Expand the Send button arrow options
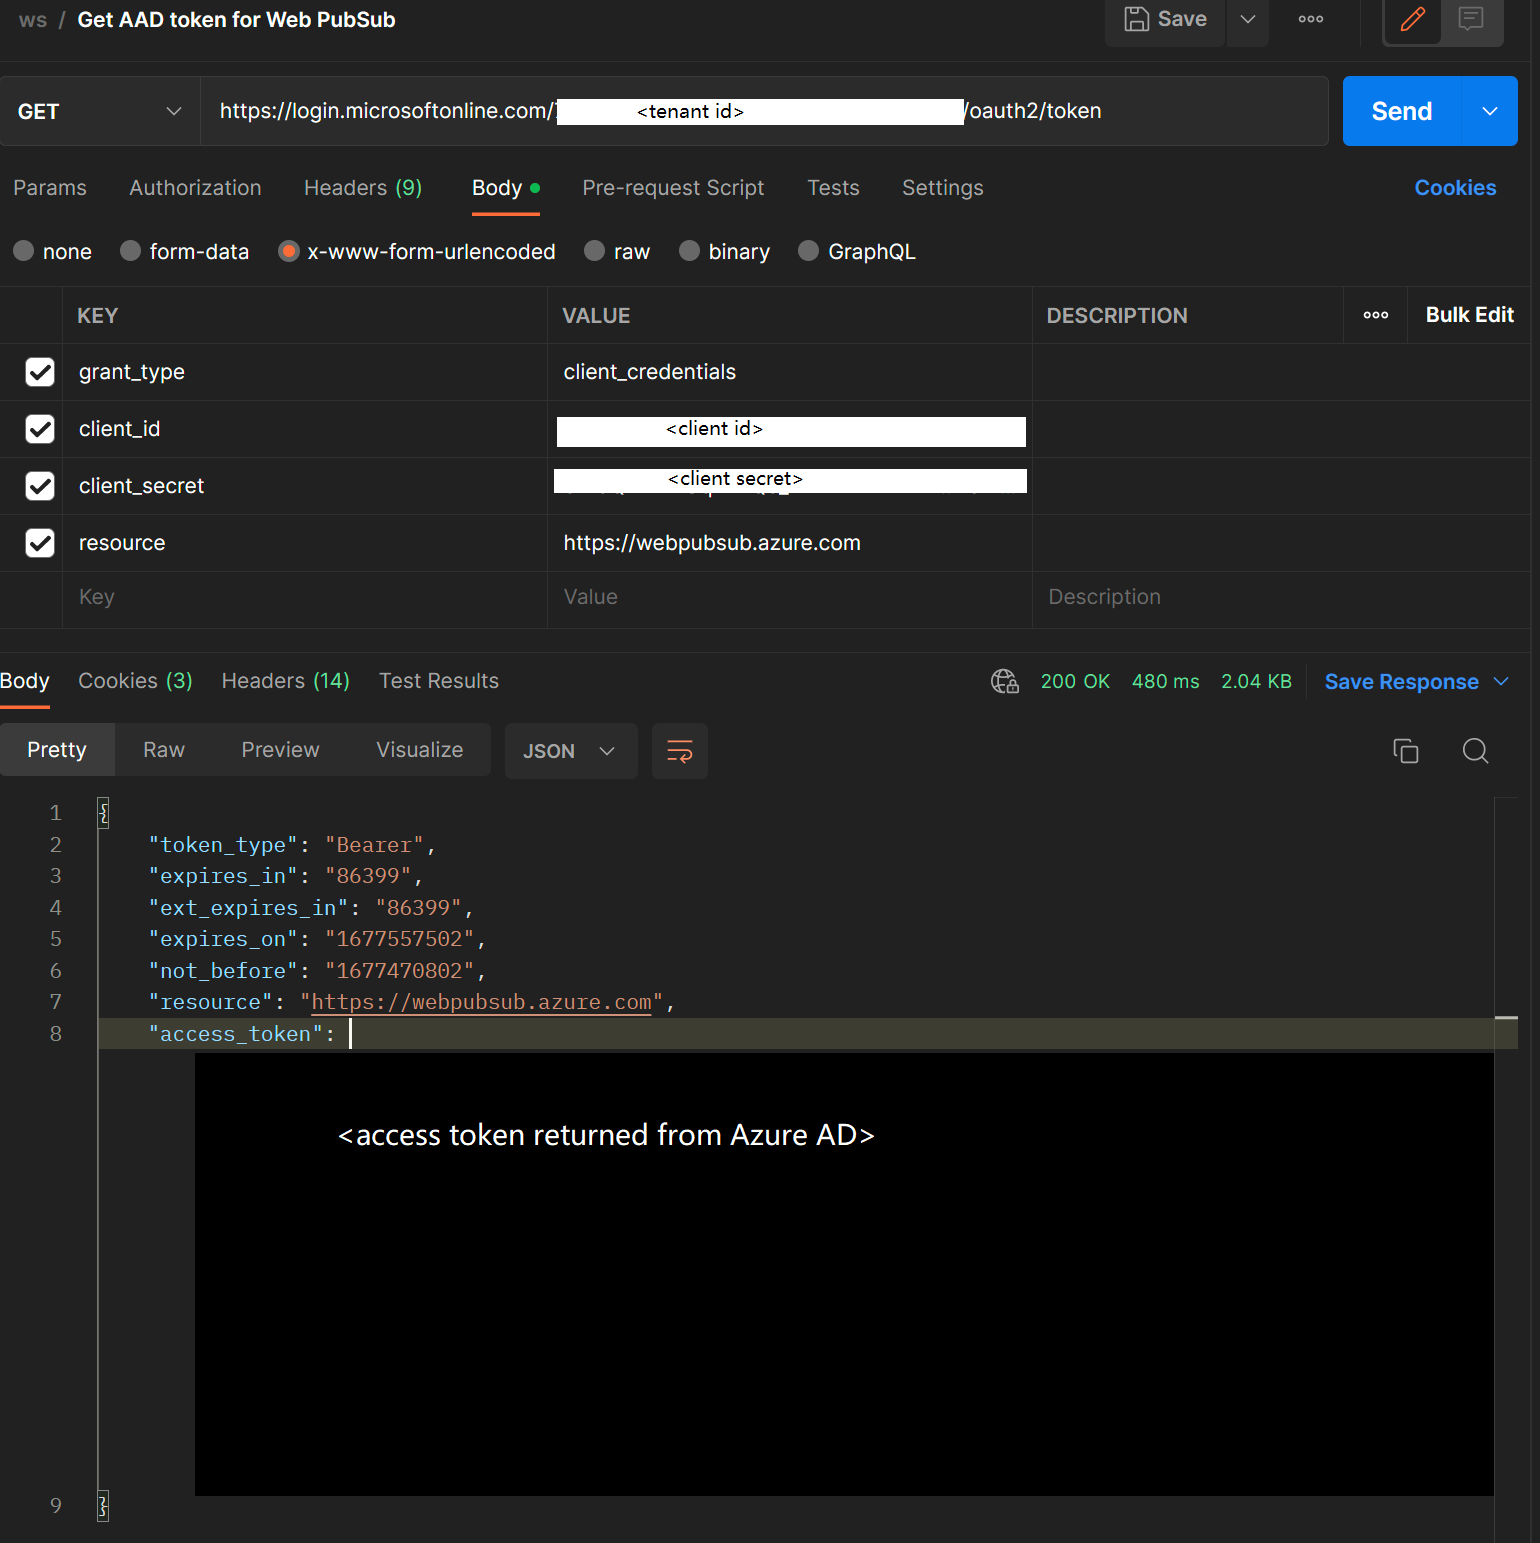Viewport: 1540px width, 1543px height. tap(1489, 111)
